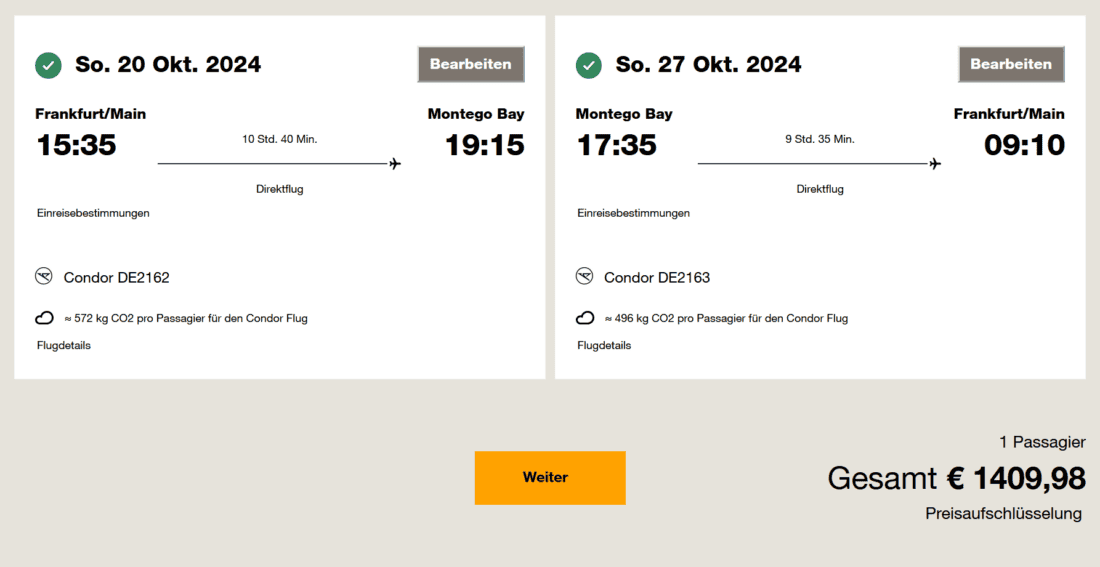This screenshot has height=567, width=1100.
Task: Edit the 20 Okt. outbound flight via Bearbeiten
Action: 471,64
